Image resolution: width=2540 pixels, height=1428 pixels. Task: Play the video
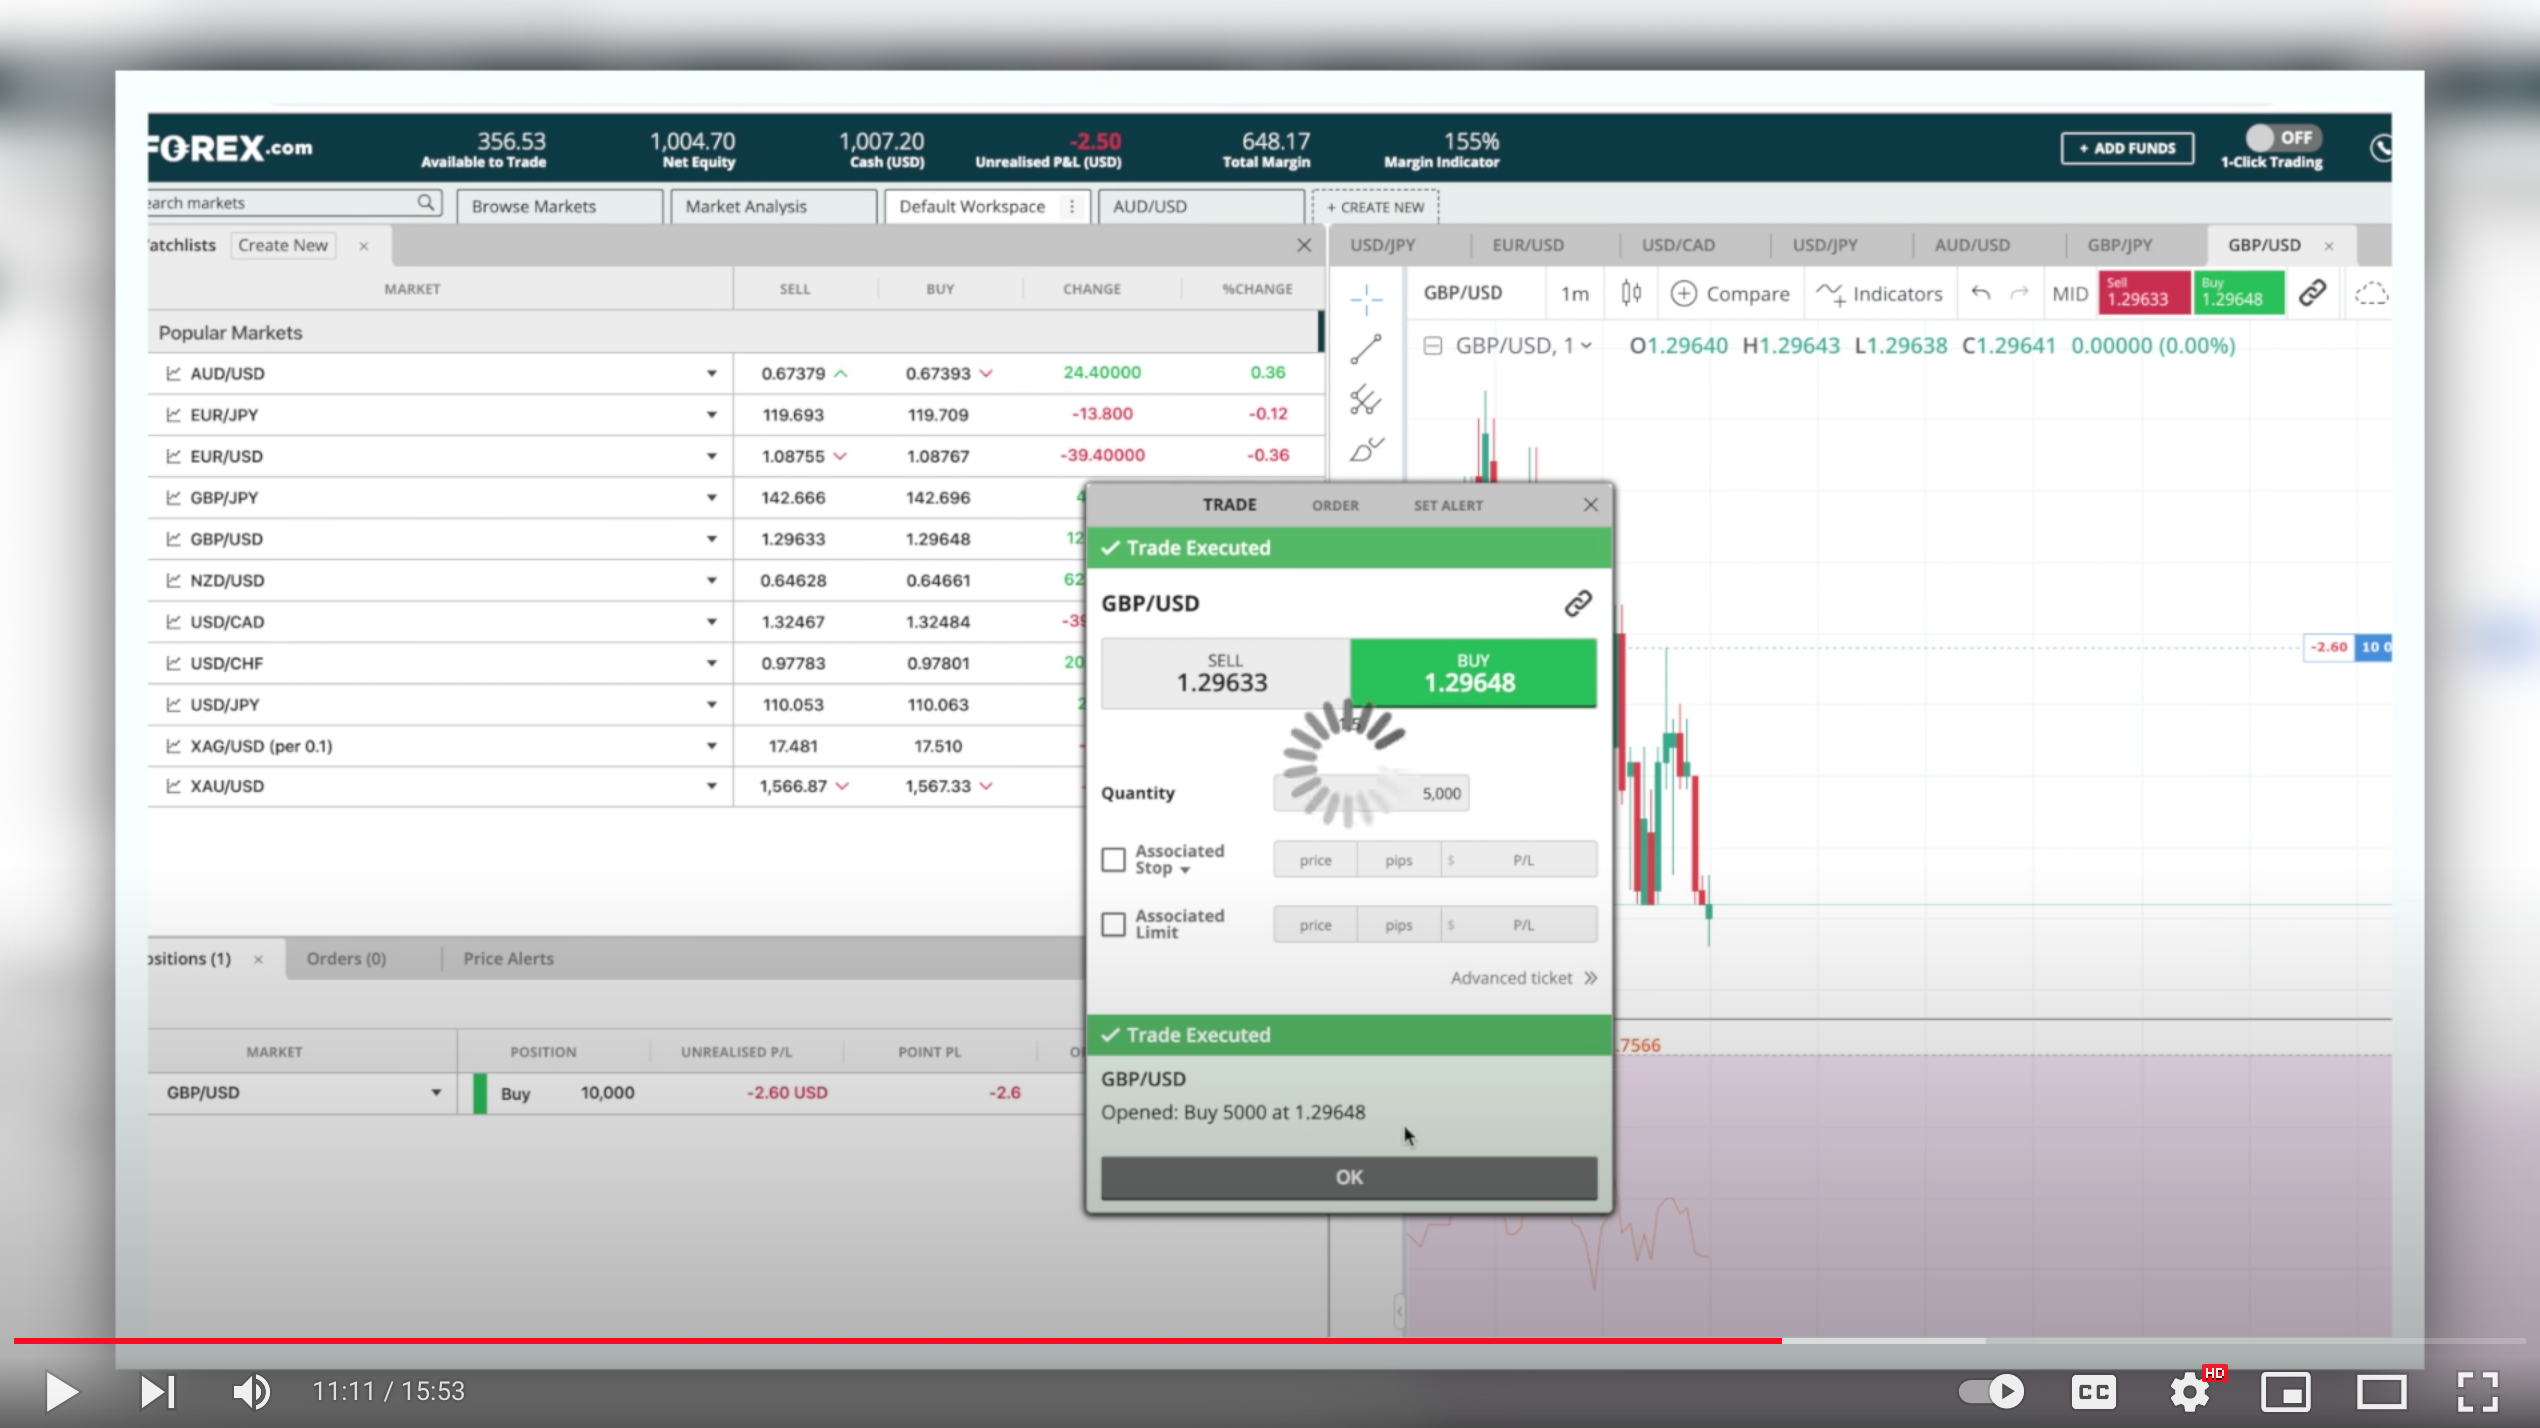pyautogui.click(x=61, y=1391)
